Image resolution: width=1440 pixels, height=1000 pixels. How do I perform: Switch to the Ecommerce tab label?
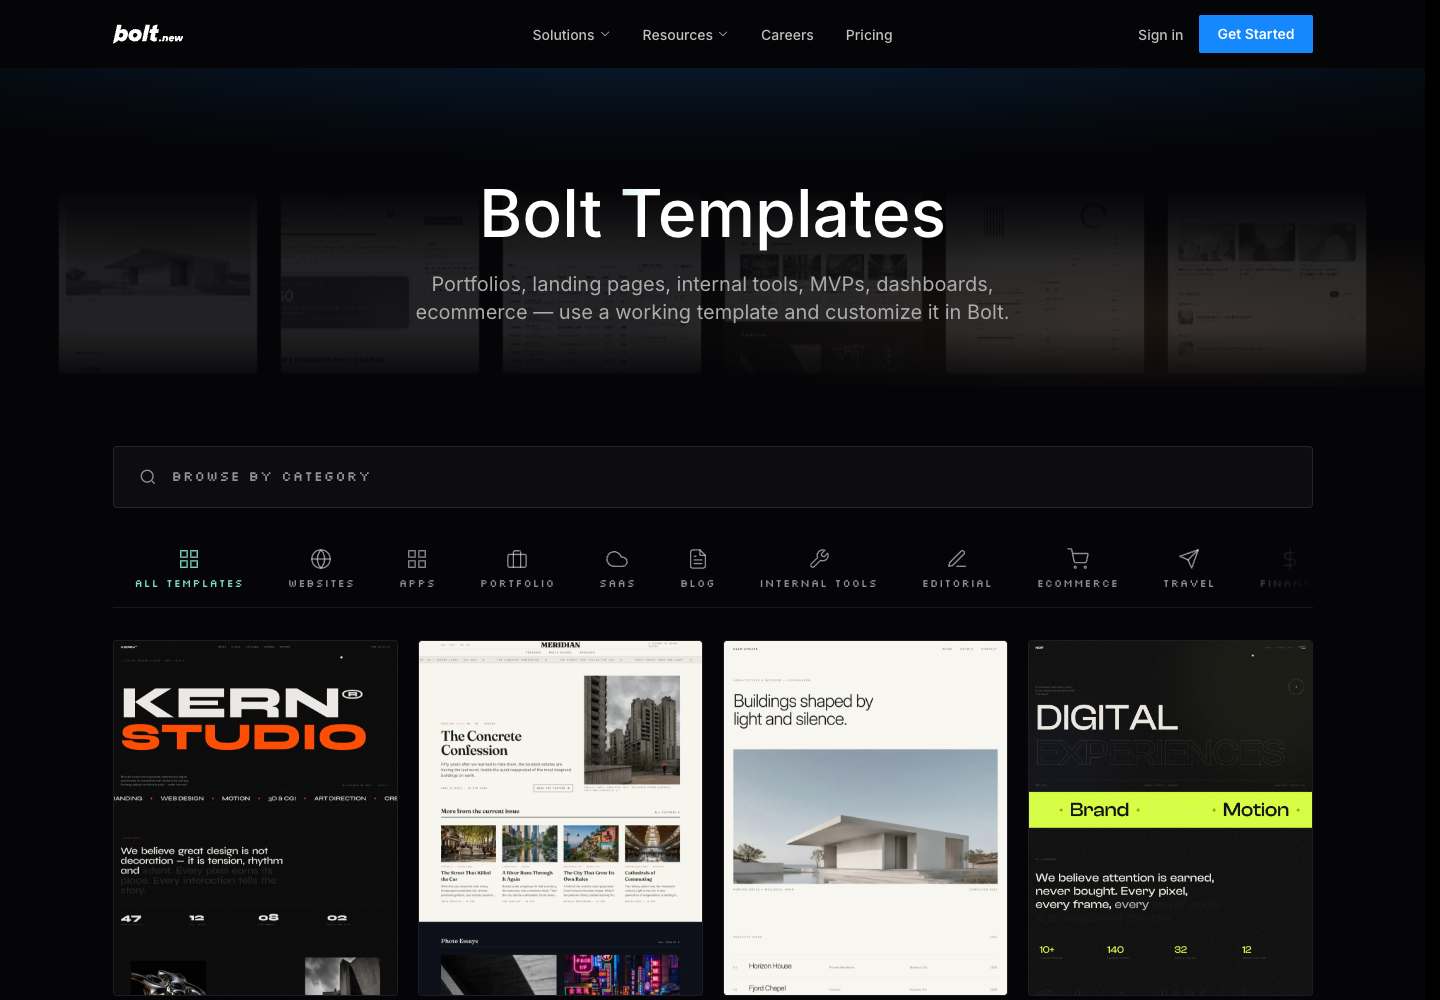(x=1078, y=584)
